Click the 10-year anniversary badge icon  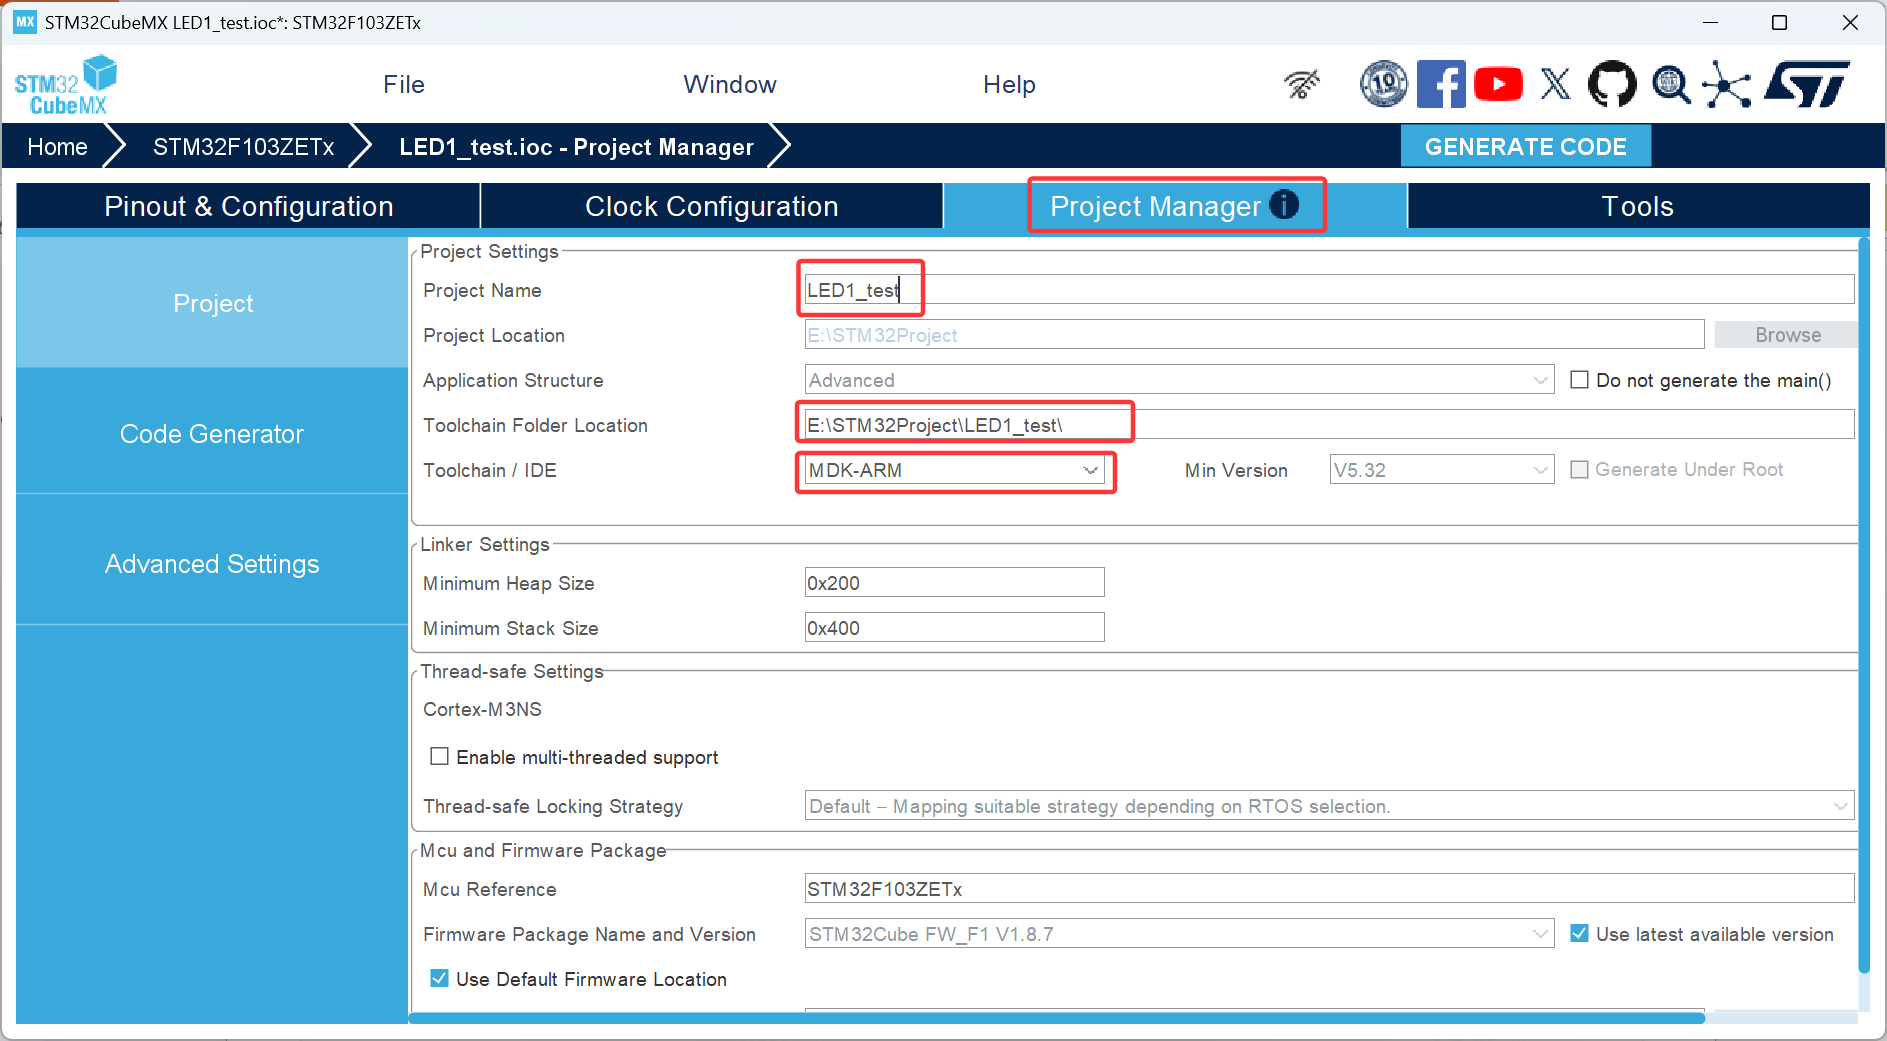click(x=1384, y=84)
